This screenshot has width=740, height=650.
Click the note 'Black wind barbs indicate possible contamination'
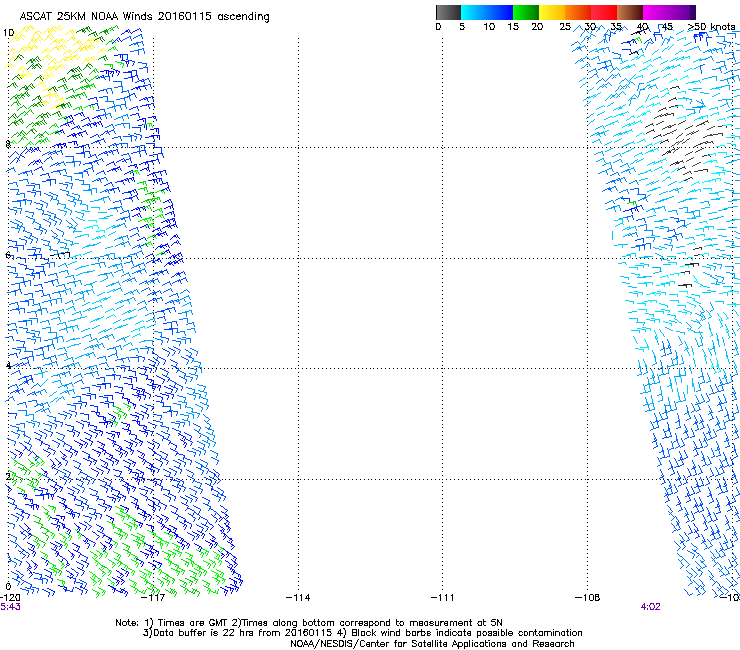coord(466,633)
